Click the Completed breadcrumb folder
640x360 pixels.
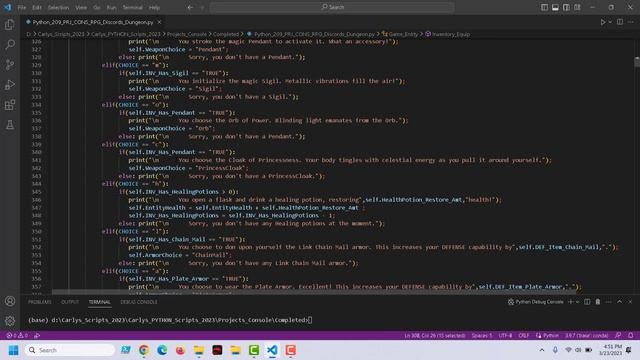[226, 34]
